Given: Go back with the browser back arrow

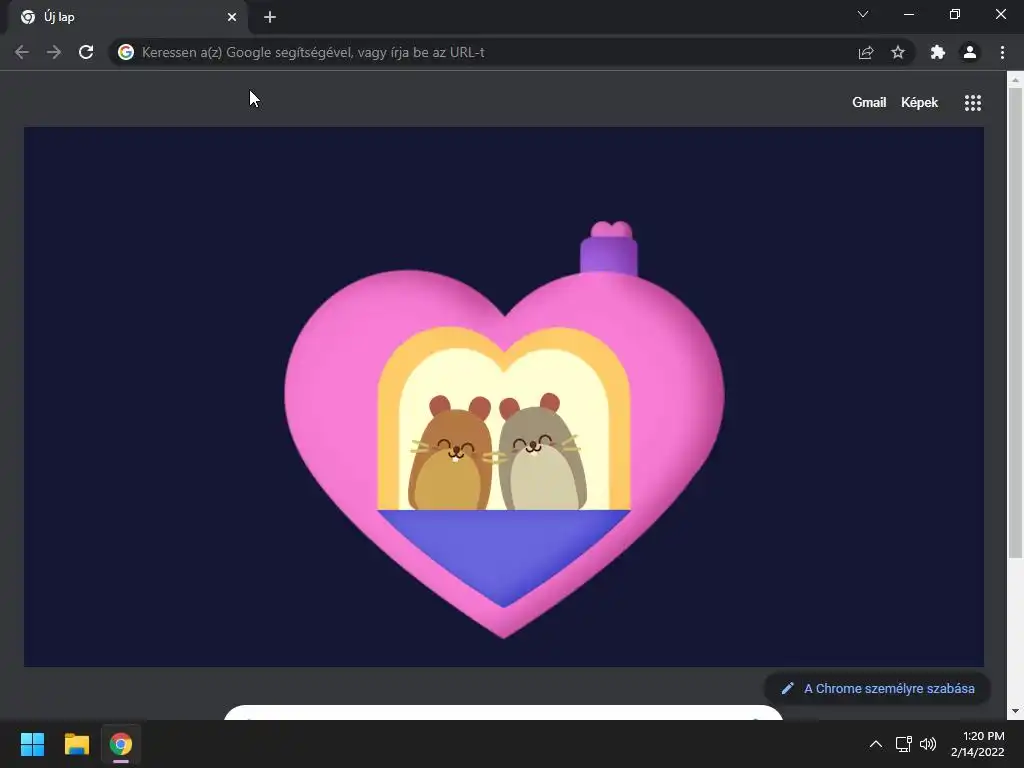Looking at the screenshot, I should point(22,52).
